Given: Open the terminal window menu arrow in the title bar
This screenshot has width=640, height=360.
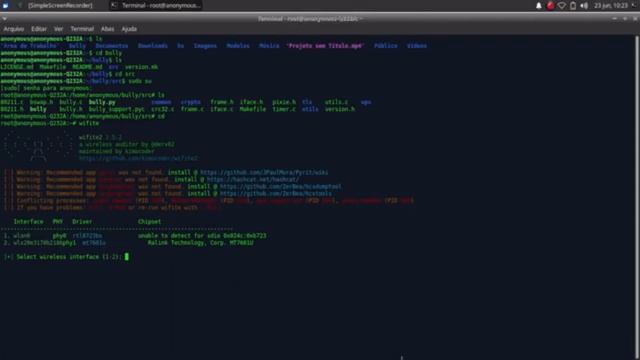Looking at the screenshot, I should [x=4, y=19].
